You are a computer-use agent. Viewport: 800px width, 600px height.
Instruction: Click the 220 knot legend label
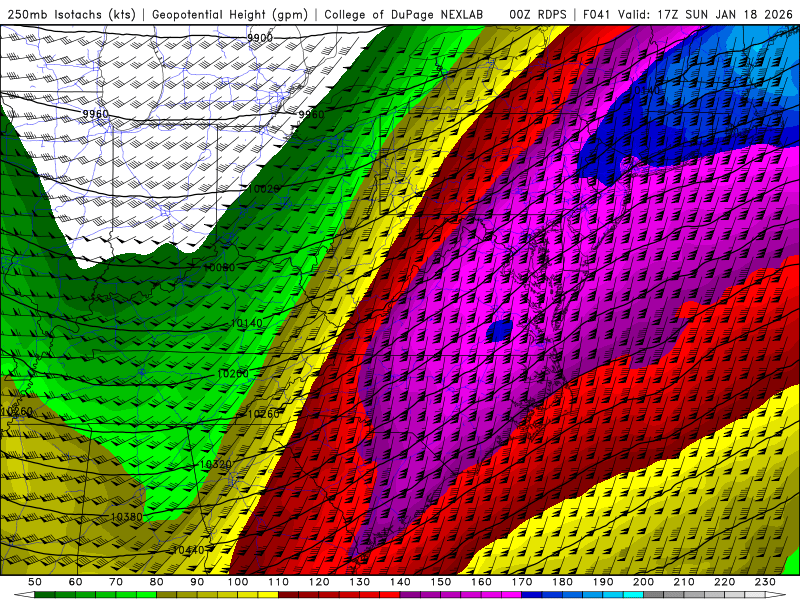pyautogui.click(x=724, y=582)
